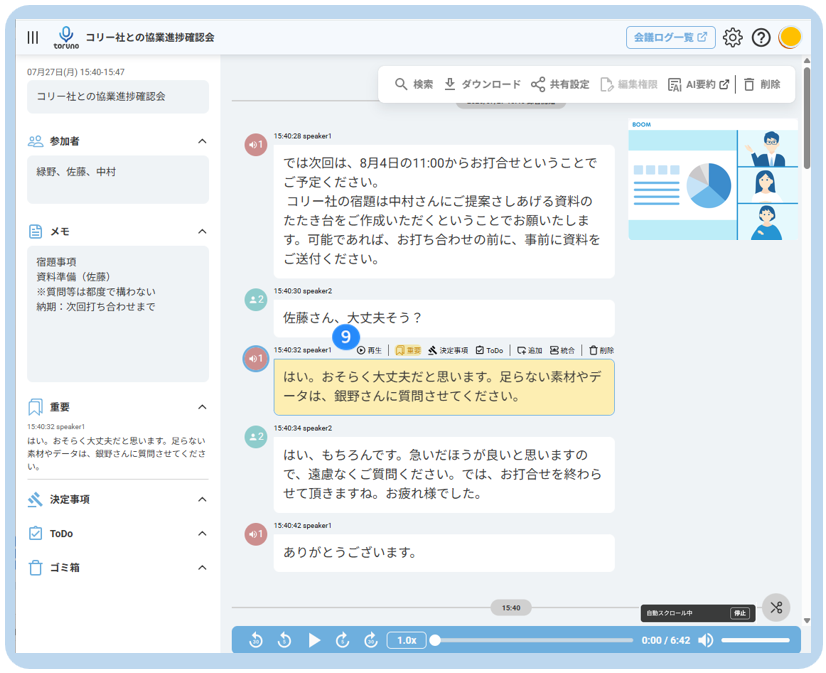The height and width of the screenshot is (673, 826).
Task: Mark the 15:40:32 utterance as ToDo
Action: click(x=489, y=350)
